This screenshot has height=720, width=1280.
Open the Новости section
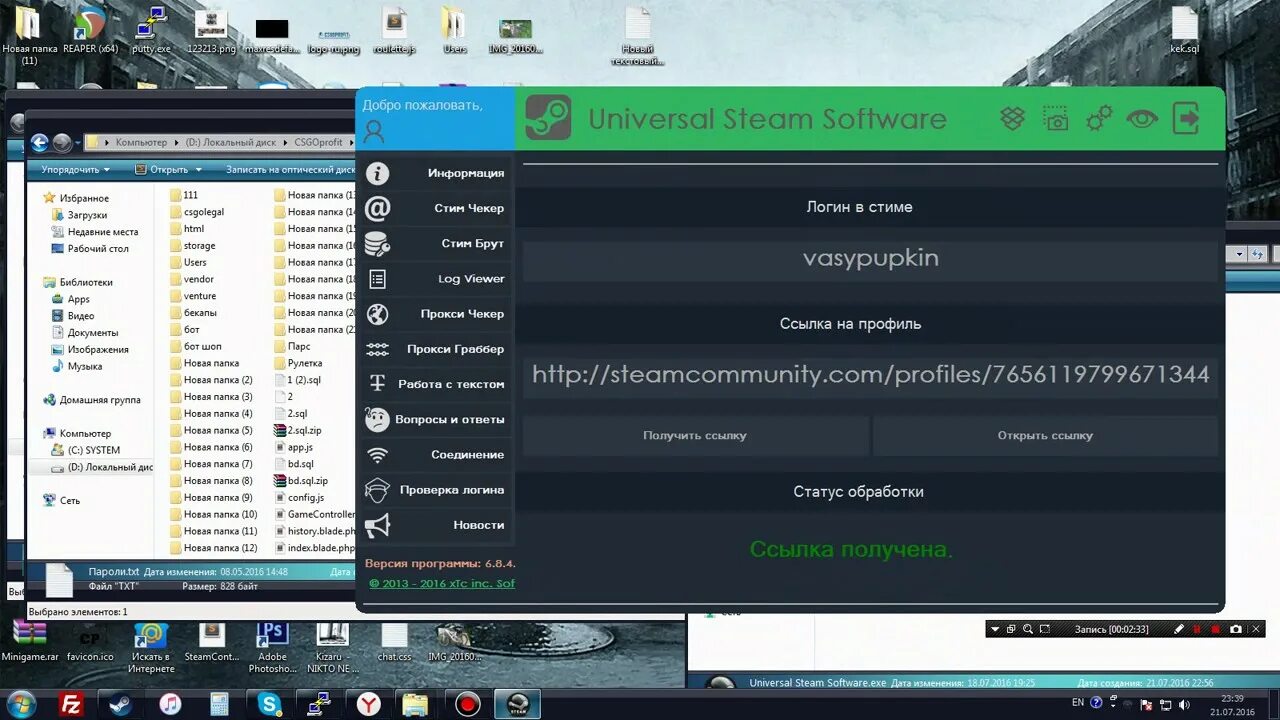(478, 525)
